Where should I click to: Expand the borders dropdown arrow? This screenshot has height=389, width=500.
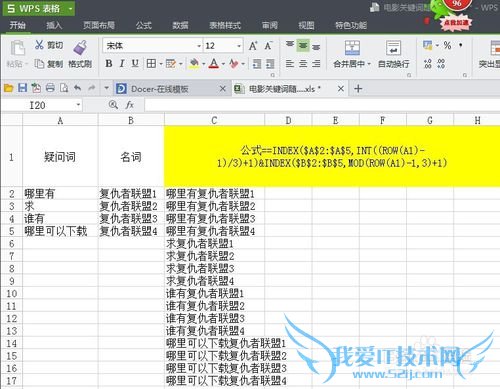tap(160, 64)
